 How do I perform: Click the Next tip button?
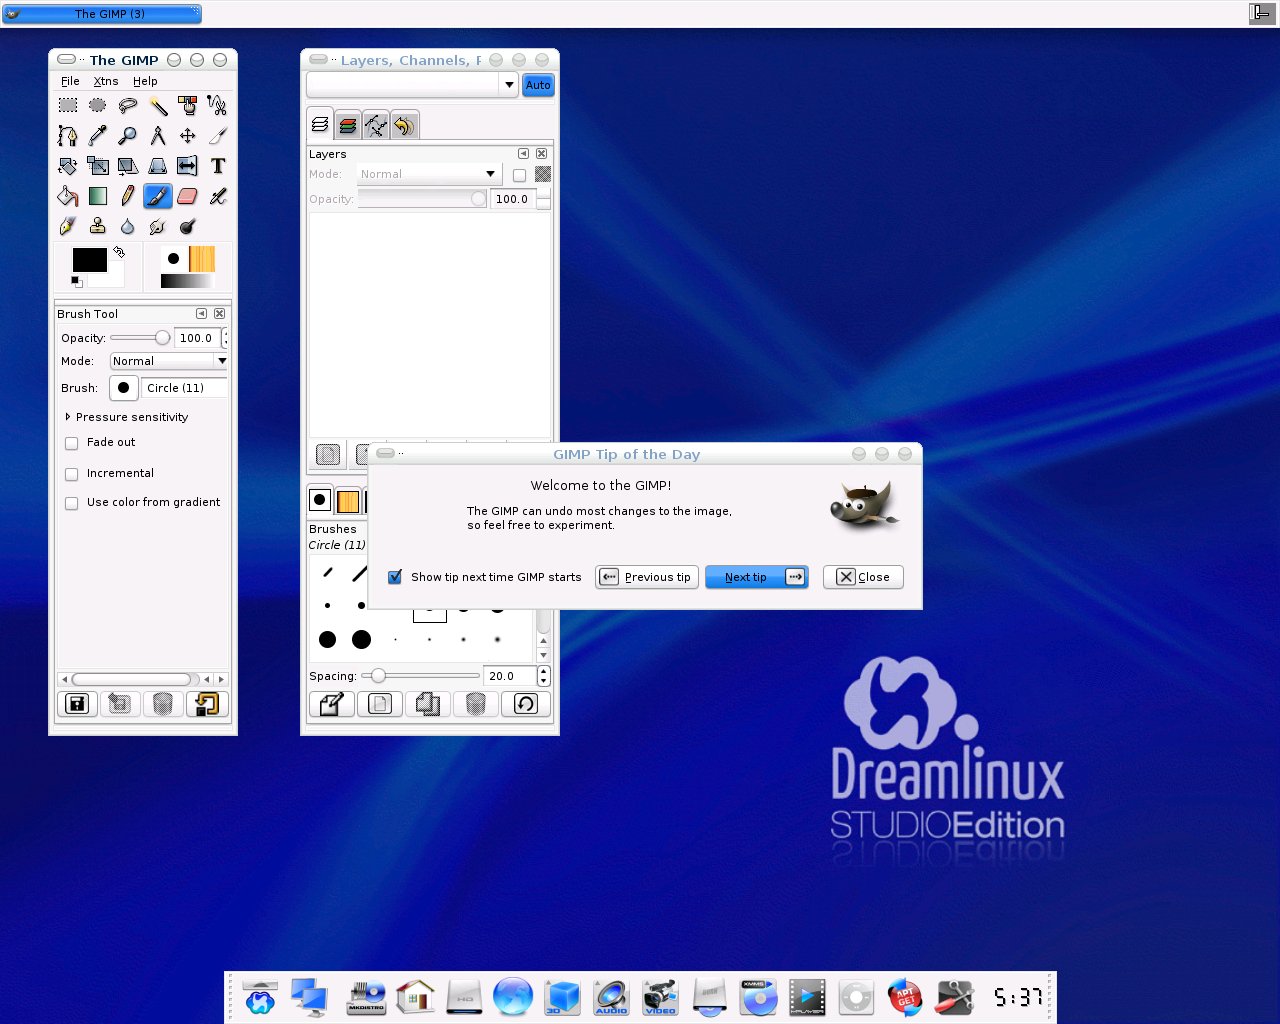pyautogui.click(x=757, y=577)
